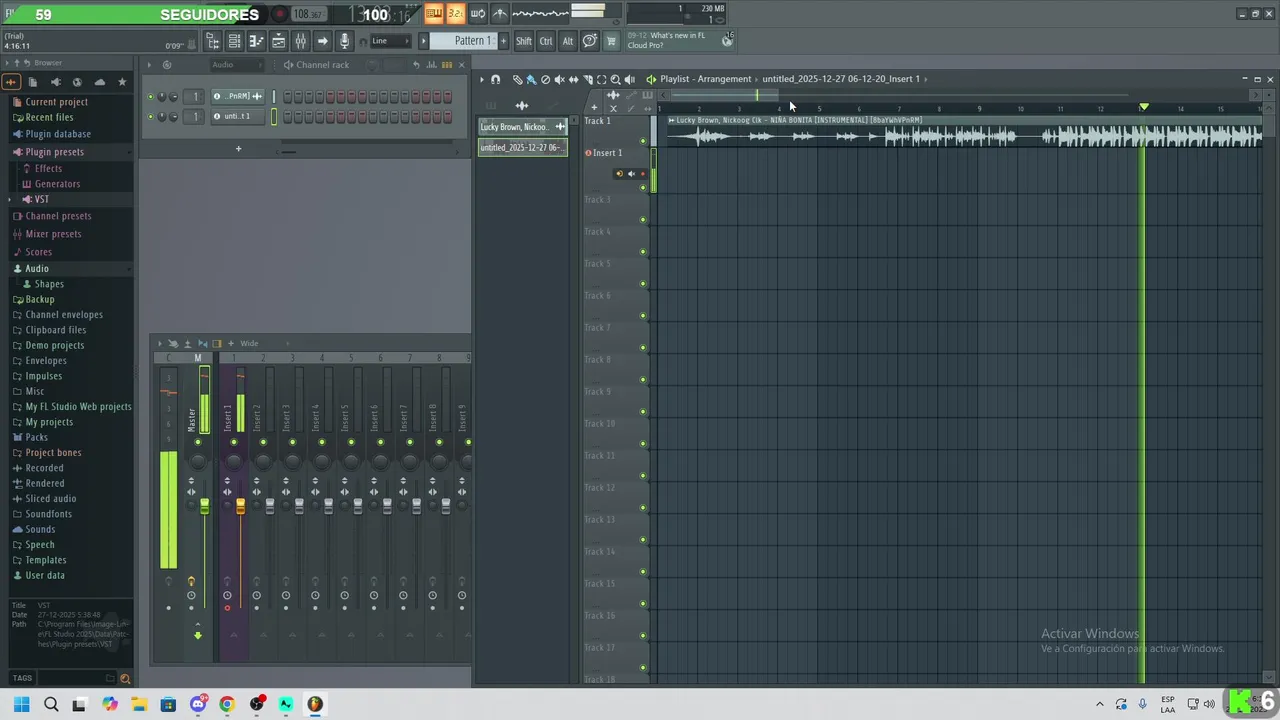Toggle the Insert 2 mute LED in the mixer
1280x720 pixels.
263,442
